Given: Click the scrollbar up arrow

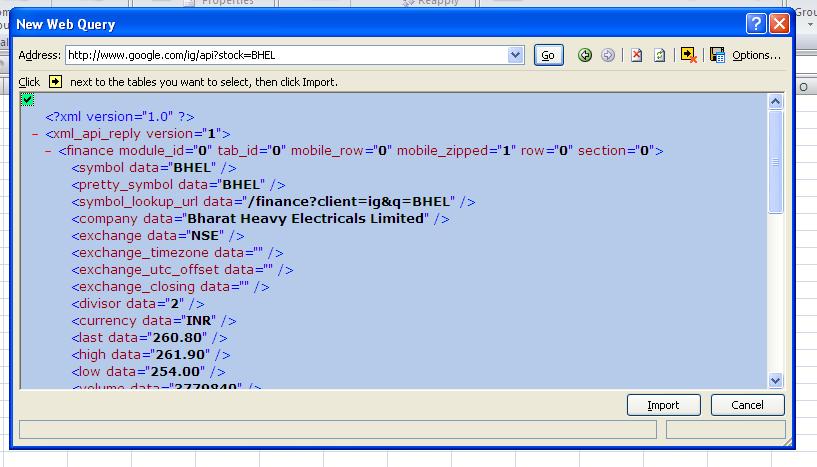Looking at the screenshot, I should tap(775, 102).
